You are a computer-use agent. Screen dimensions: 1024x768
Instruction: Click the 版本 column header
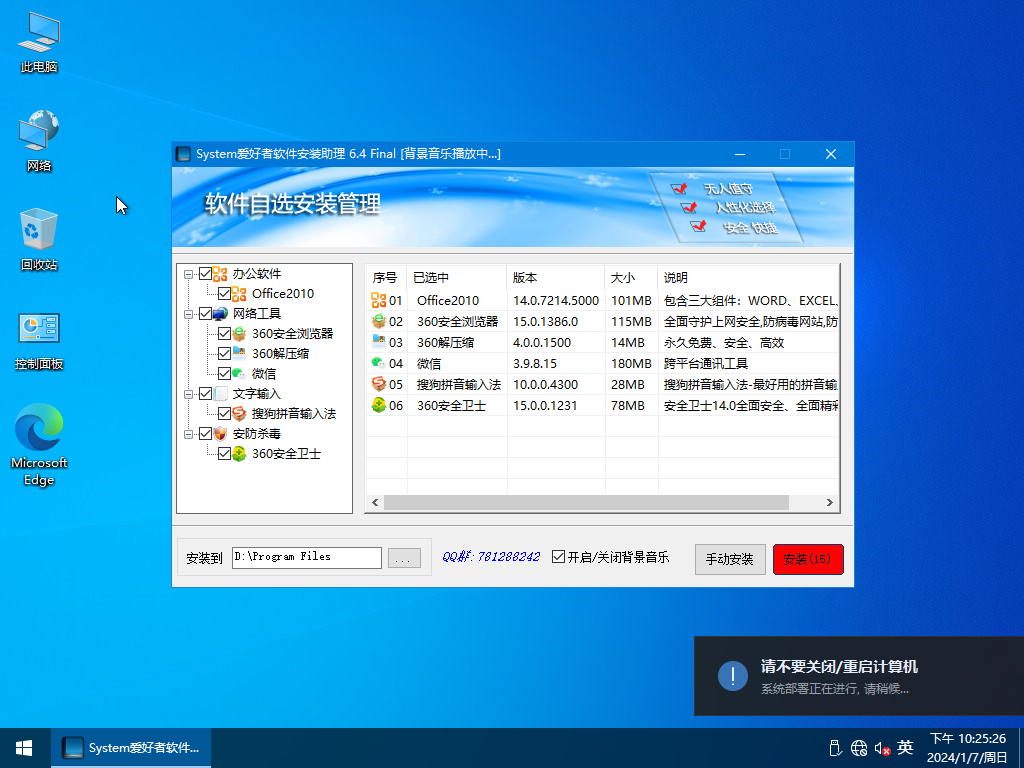556,278
